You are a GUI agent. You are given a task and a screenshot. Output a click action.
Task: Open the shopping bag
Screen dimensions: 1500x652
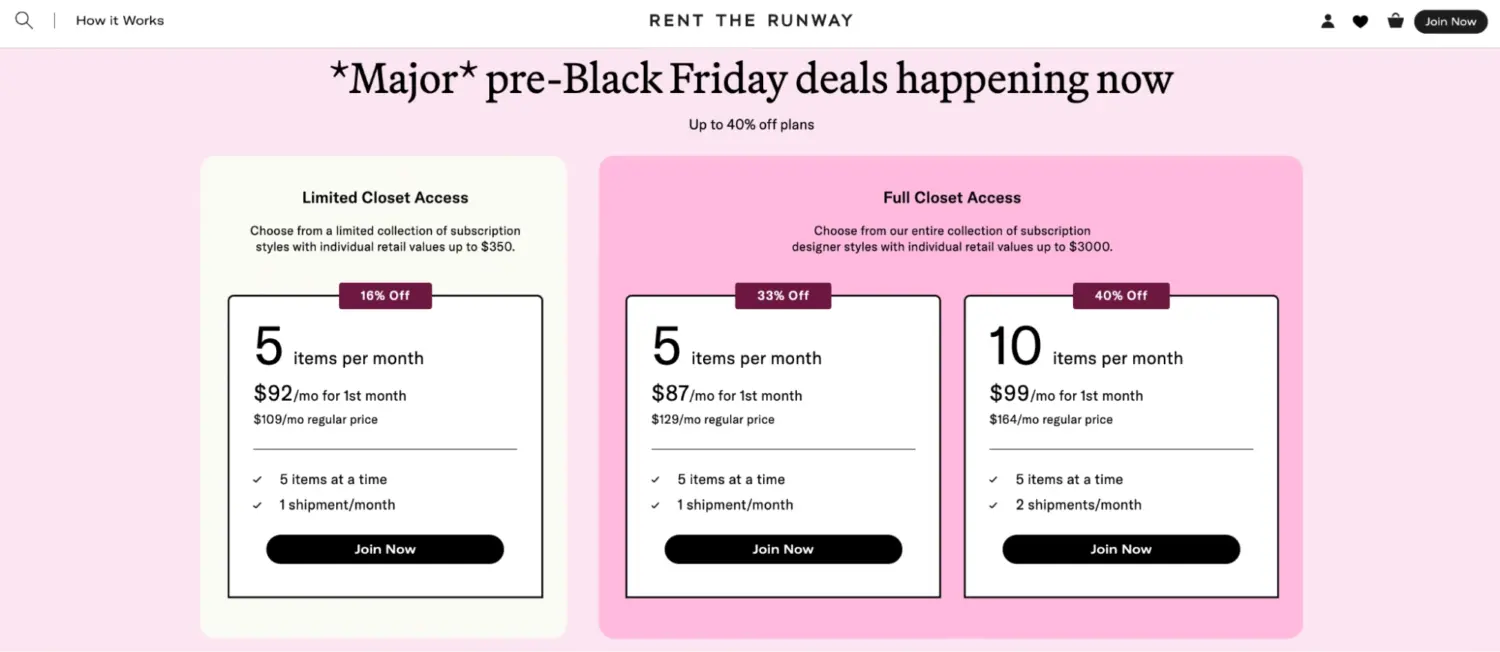coord(1395,20)
